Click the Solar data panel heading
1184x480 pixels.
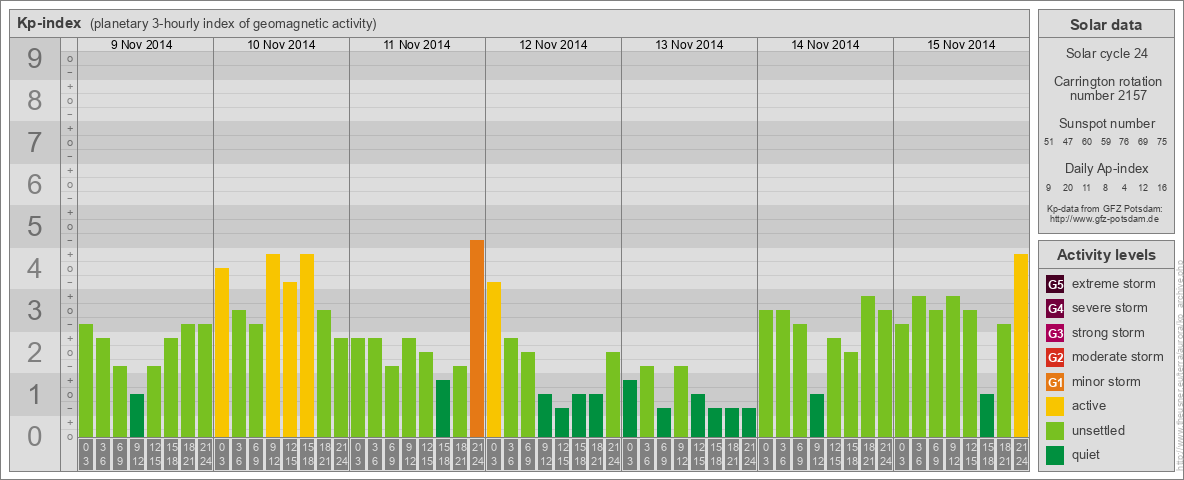click(1105, 25)
